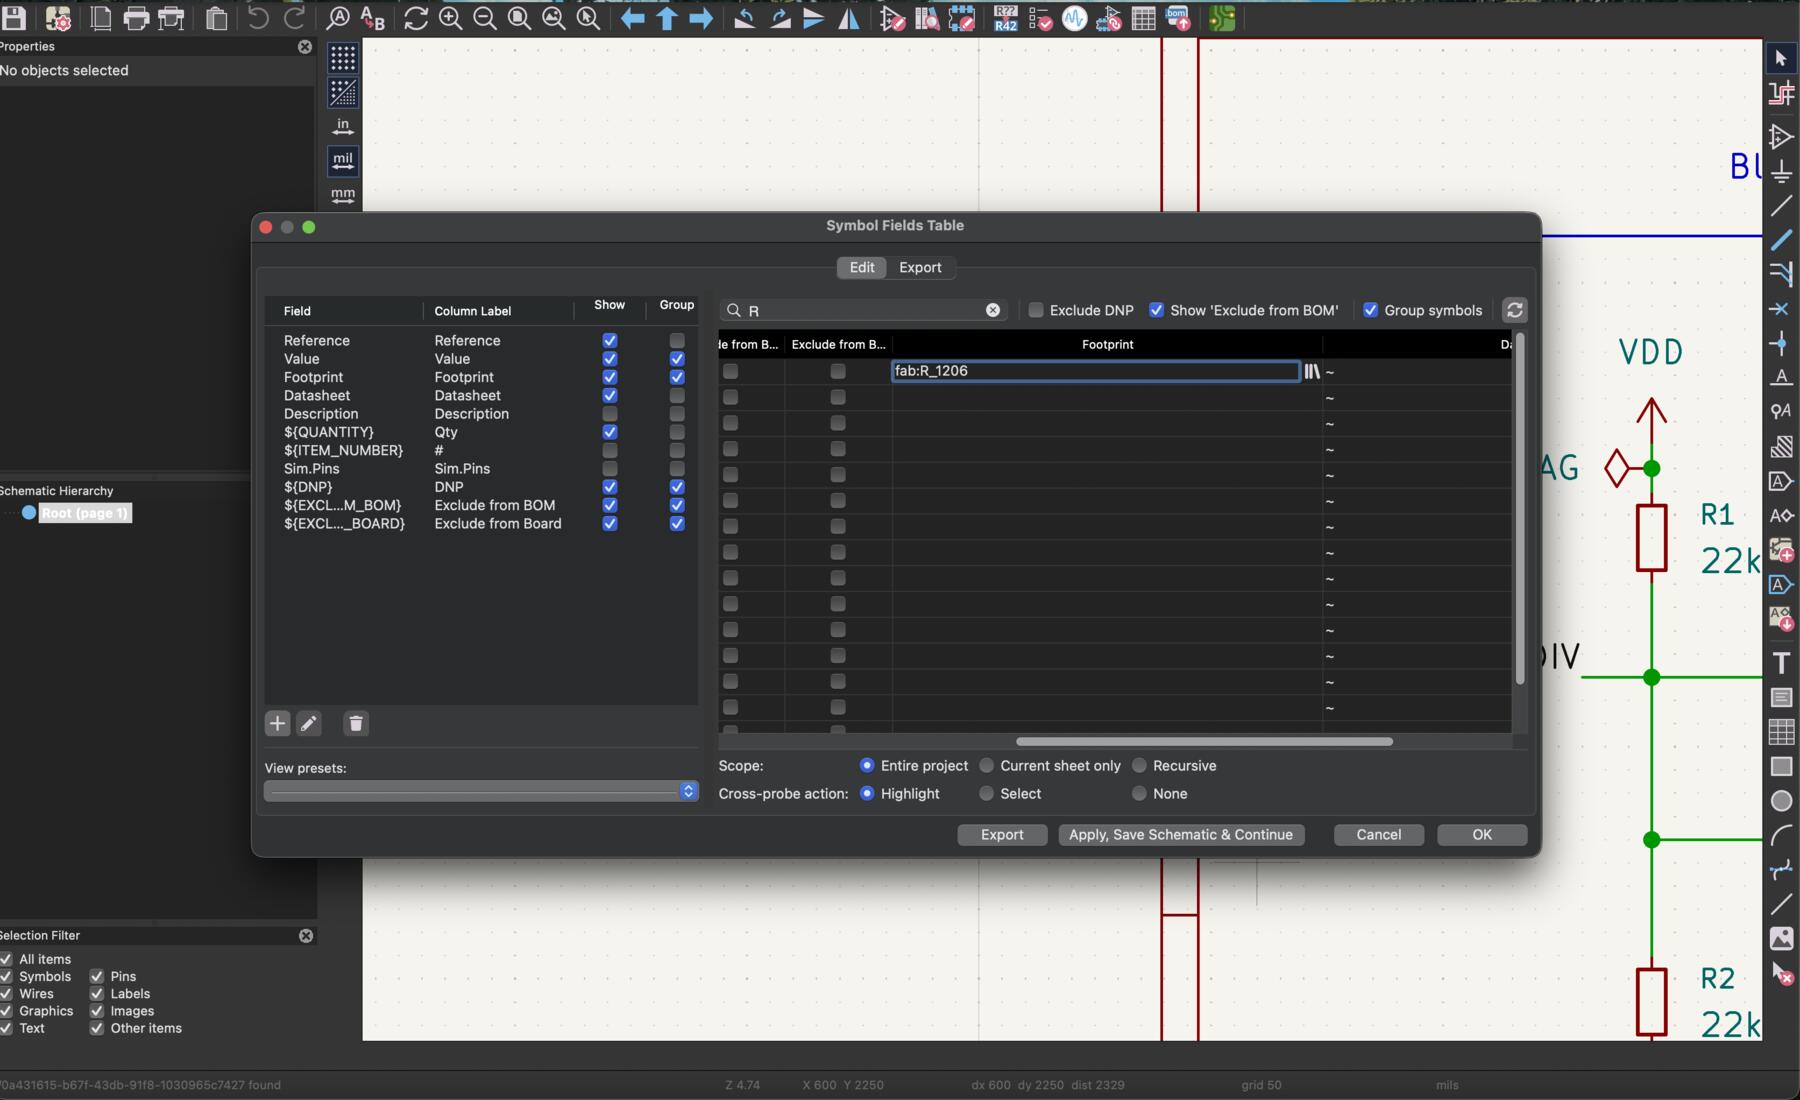Click Apply, Save Schematic & Continue
Viewport: 1800px width, 1100px height.
(x=1180, y=835)
